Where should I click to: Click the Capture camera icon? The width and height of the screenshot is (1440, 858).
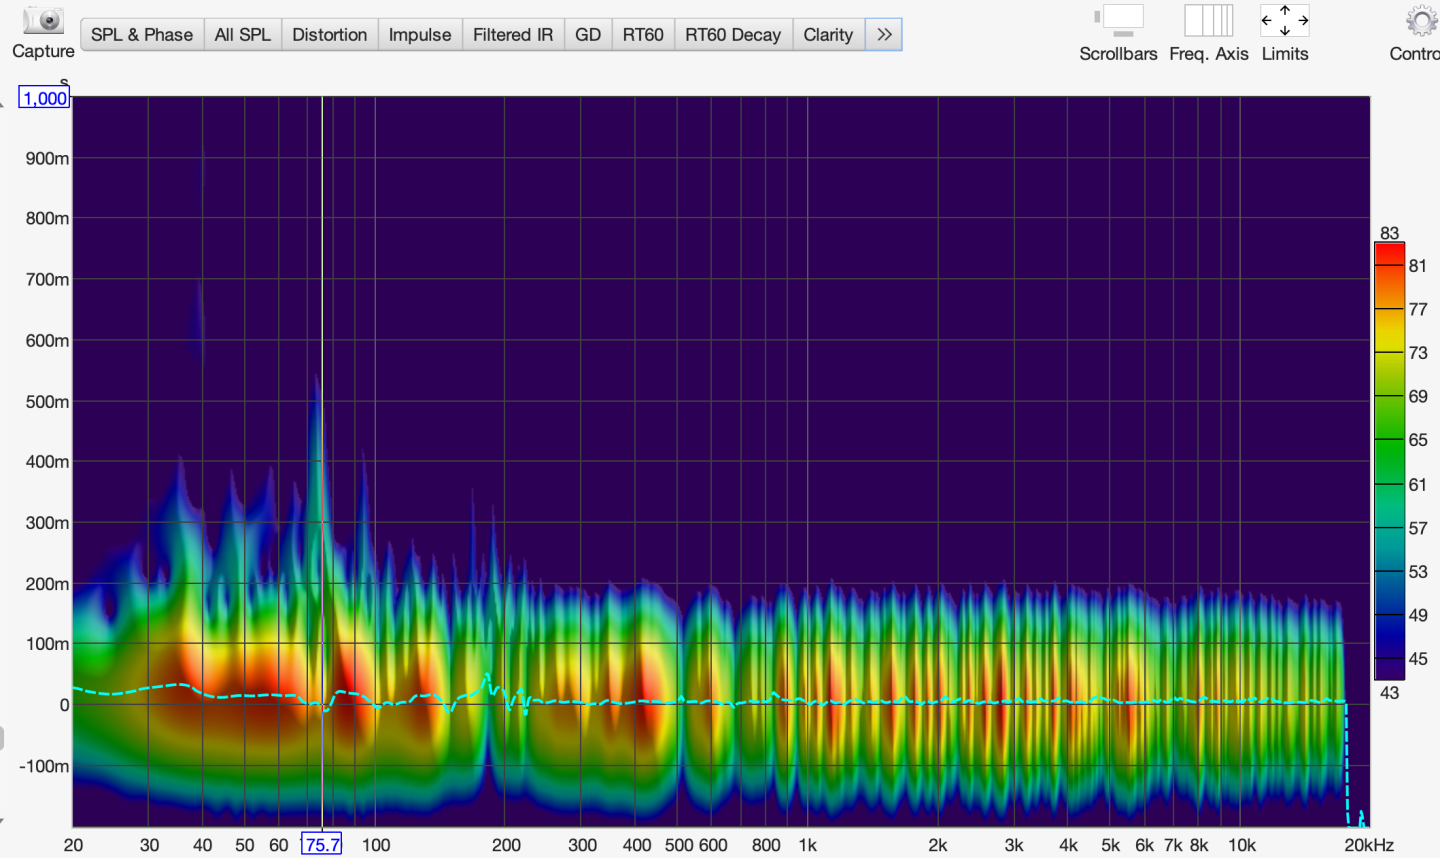(x=43, y=21)
